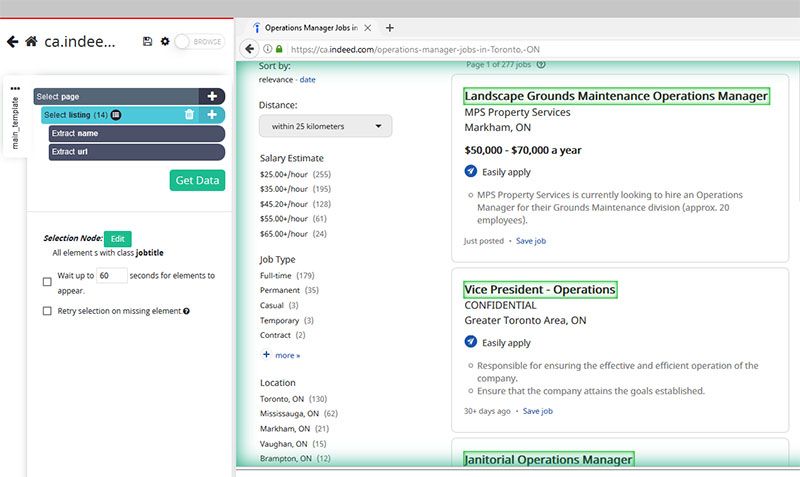Enable Wait up to seconds checkbox

pyautogui.click(x=47, y=282)
